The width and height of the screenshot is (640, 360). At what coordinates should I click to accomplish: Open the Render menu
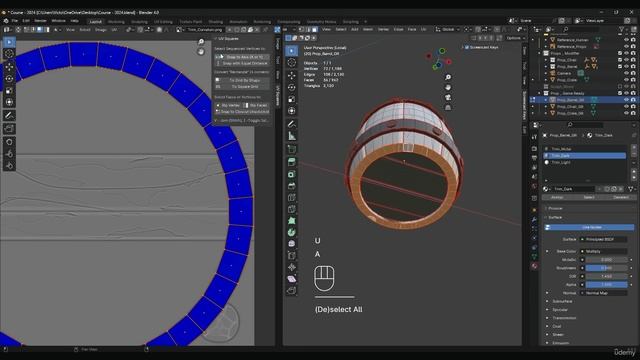click(x=40, y=21)
